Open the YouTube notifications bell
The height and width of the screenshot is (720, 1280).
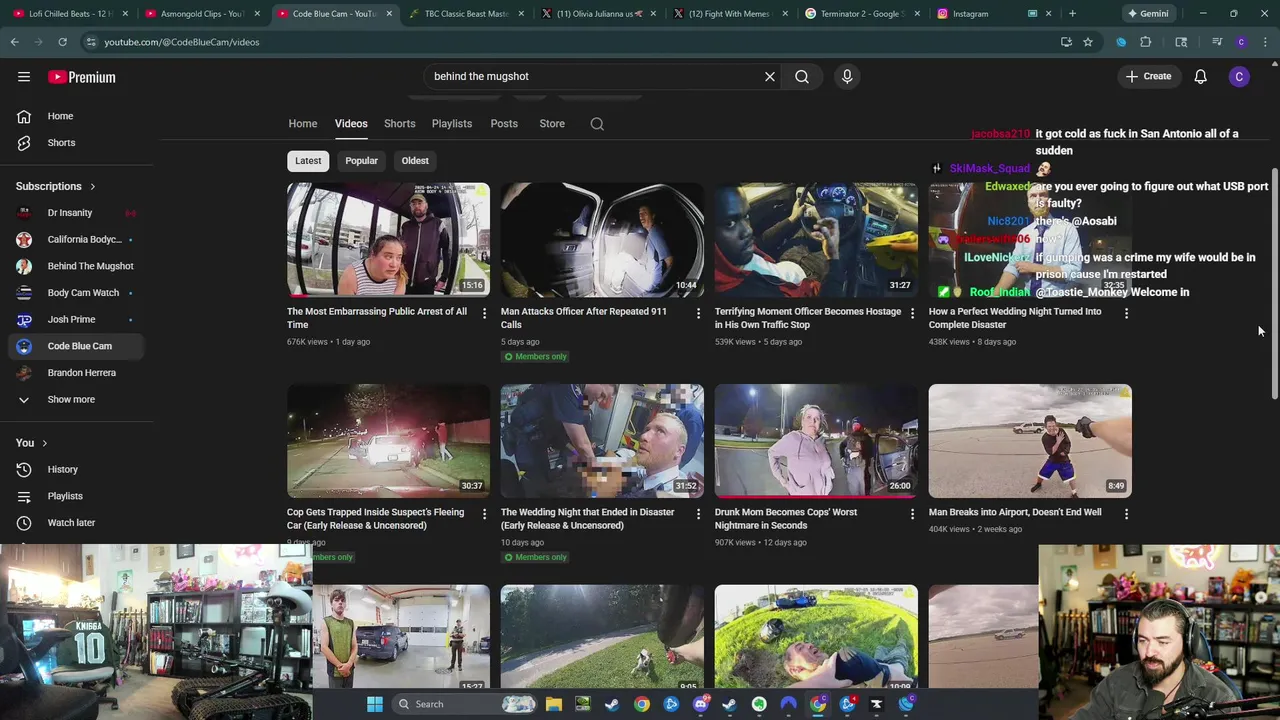click(x=1200, y=76)
